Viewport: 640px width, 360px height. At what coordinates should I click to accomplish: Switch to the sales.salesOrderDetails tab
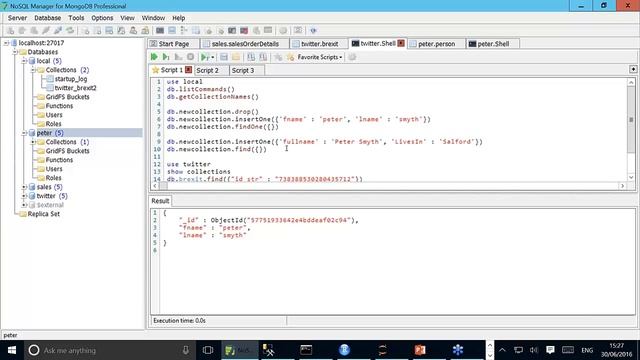coord(245,44)
